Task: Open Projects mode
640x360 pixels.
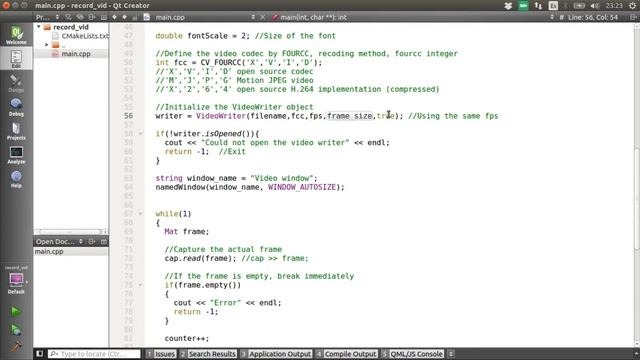Action: (x=16, y=131)
